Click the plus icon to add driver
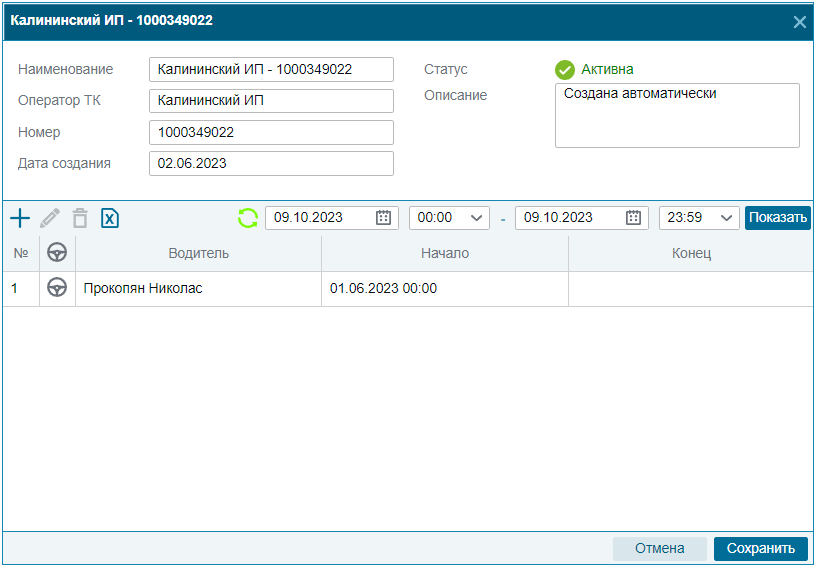The image size is (816, 567). click(x=20, y=218)
